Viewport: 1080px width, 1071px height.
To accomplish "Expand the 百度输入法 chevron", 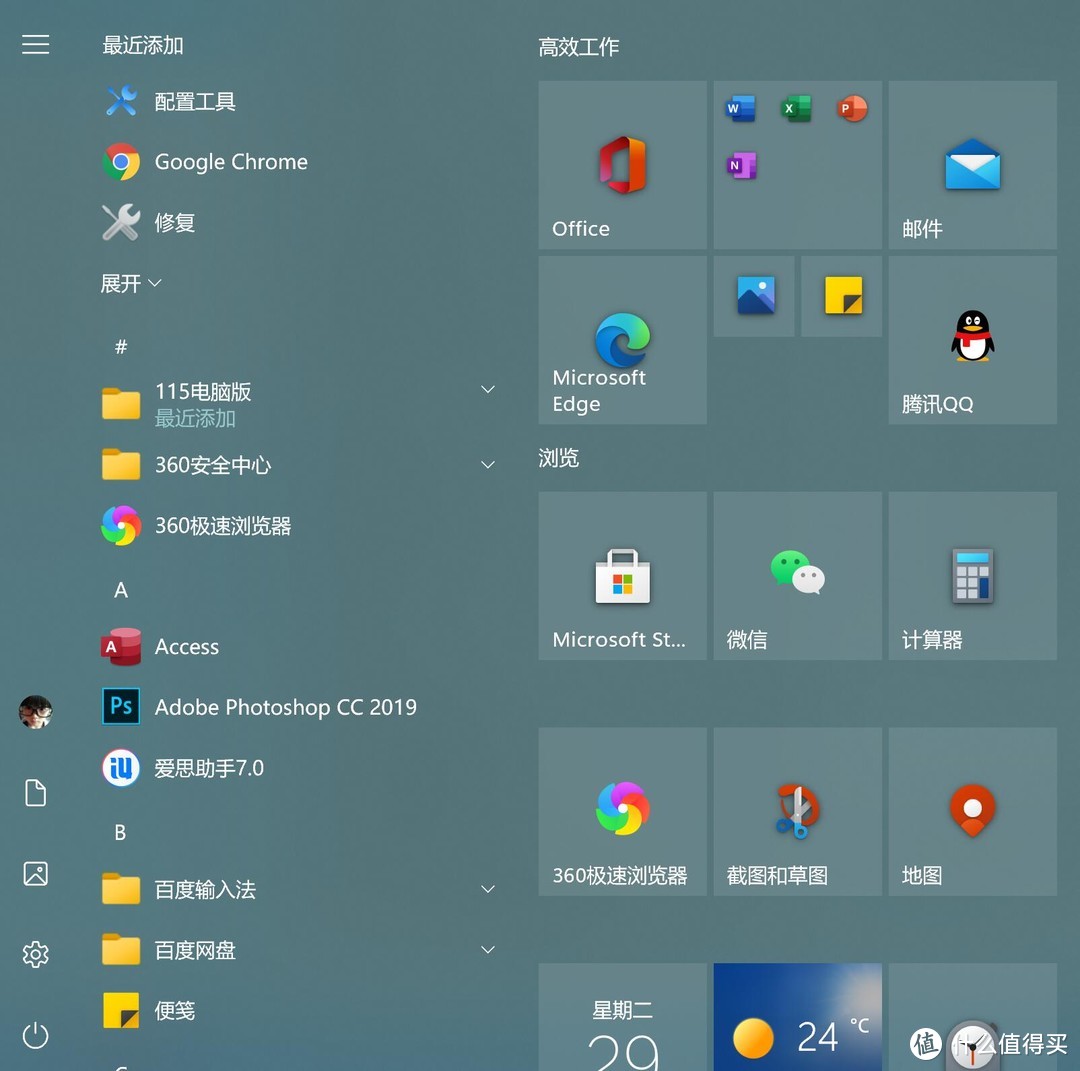I will 488,889.
